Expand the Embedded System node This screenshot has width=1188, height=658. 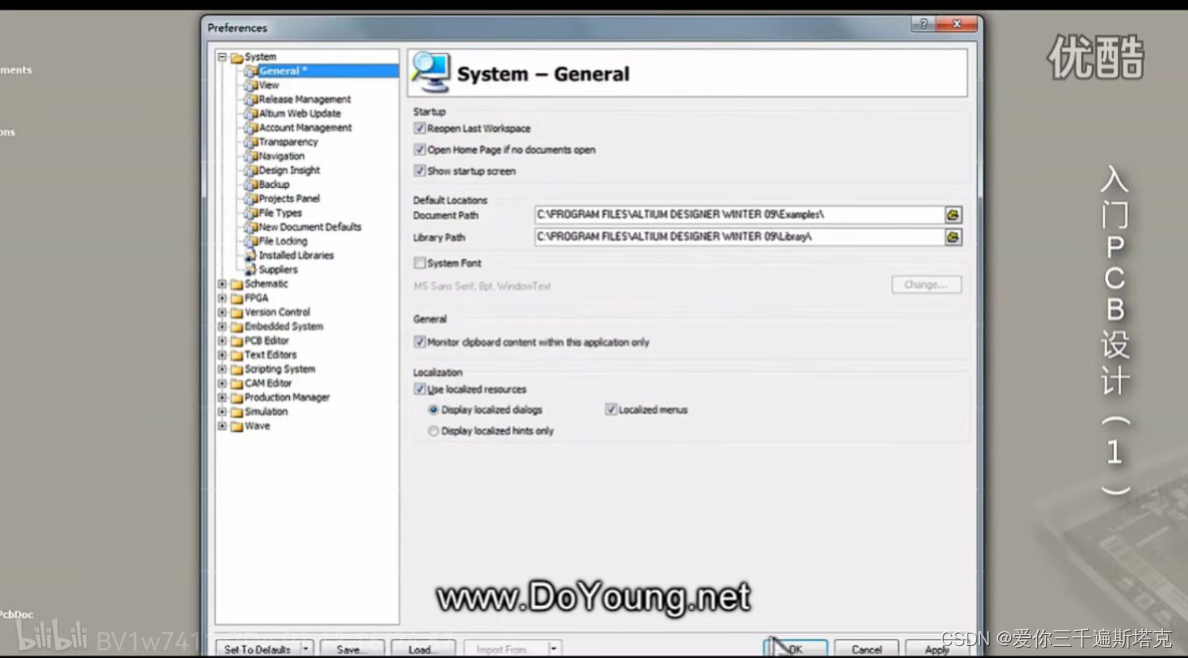(x=222, y=327)
